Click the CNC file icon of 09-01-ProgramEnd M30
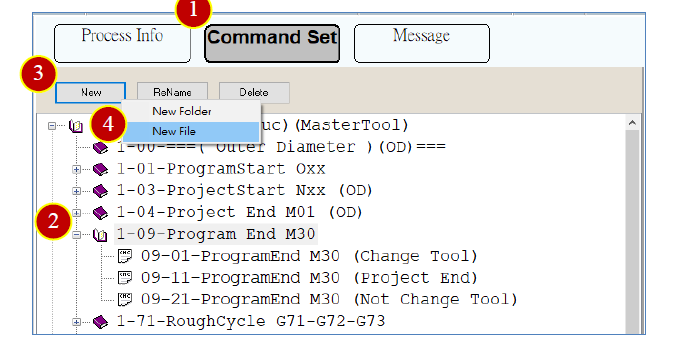The image size is (691, 362). point(125,256)
